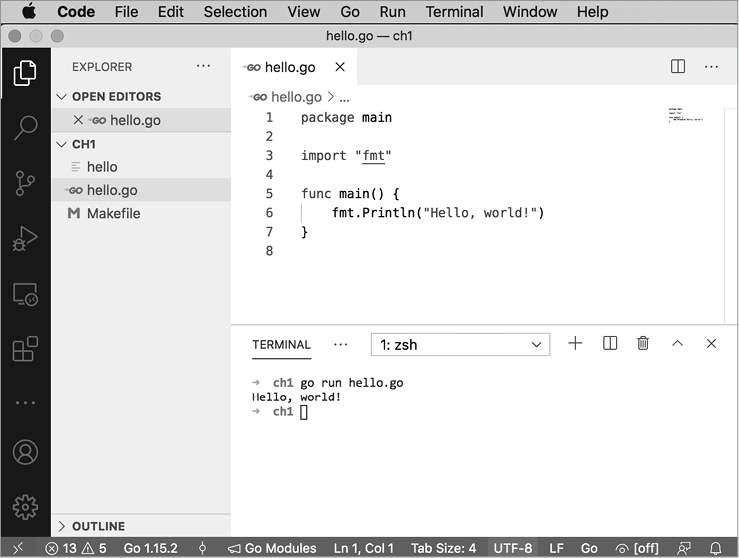
Task: Kill terminal with the trash icon
Action: click(643, 343)
